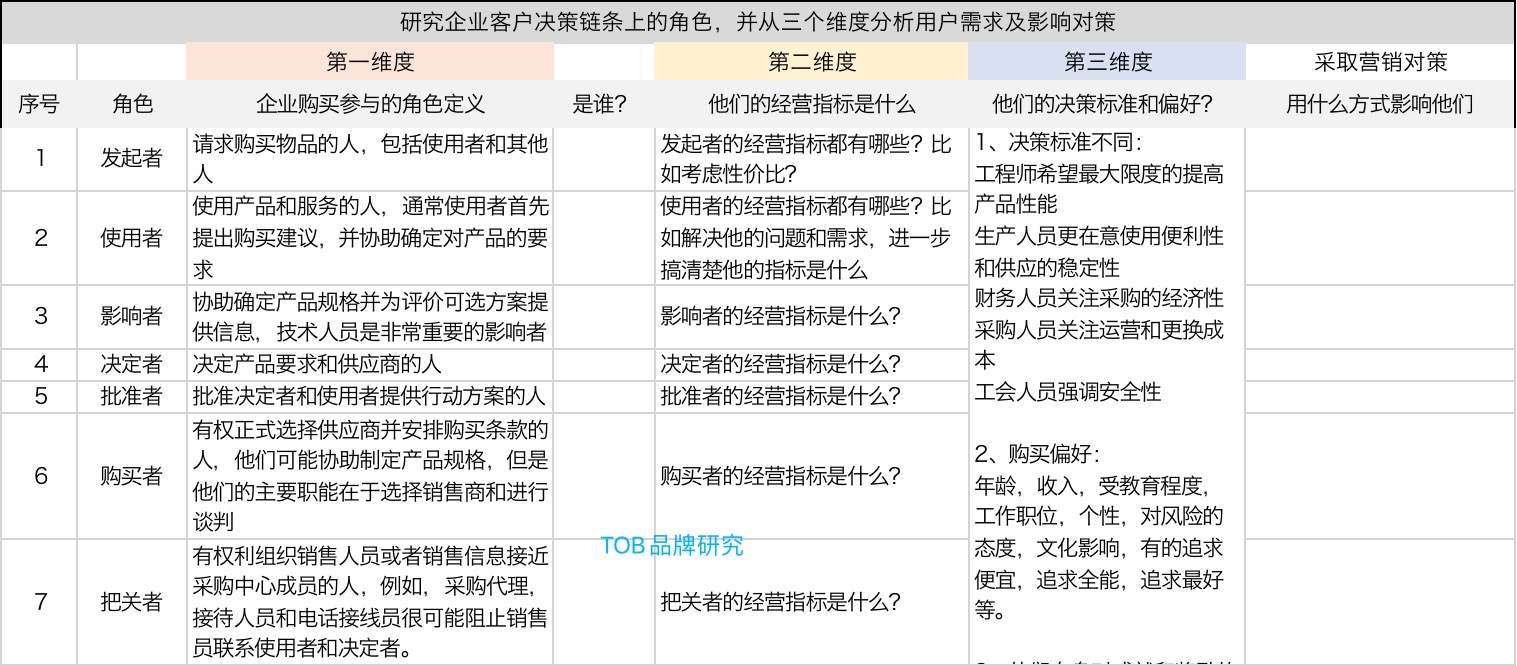1517x666 pixels.
Task: Click the TOB品牌研究 watermark text
Action: [x=672, y=546]
